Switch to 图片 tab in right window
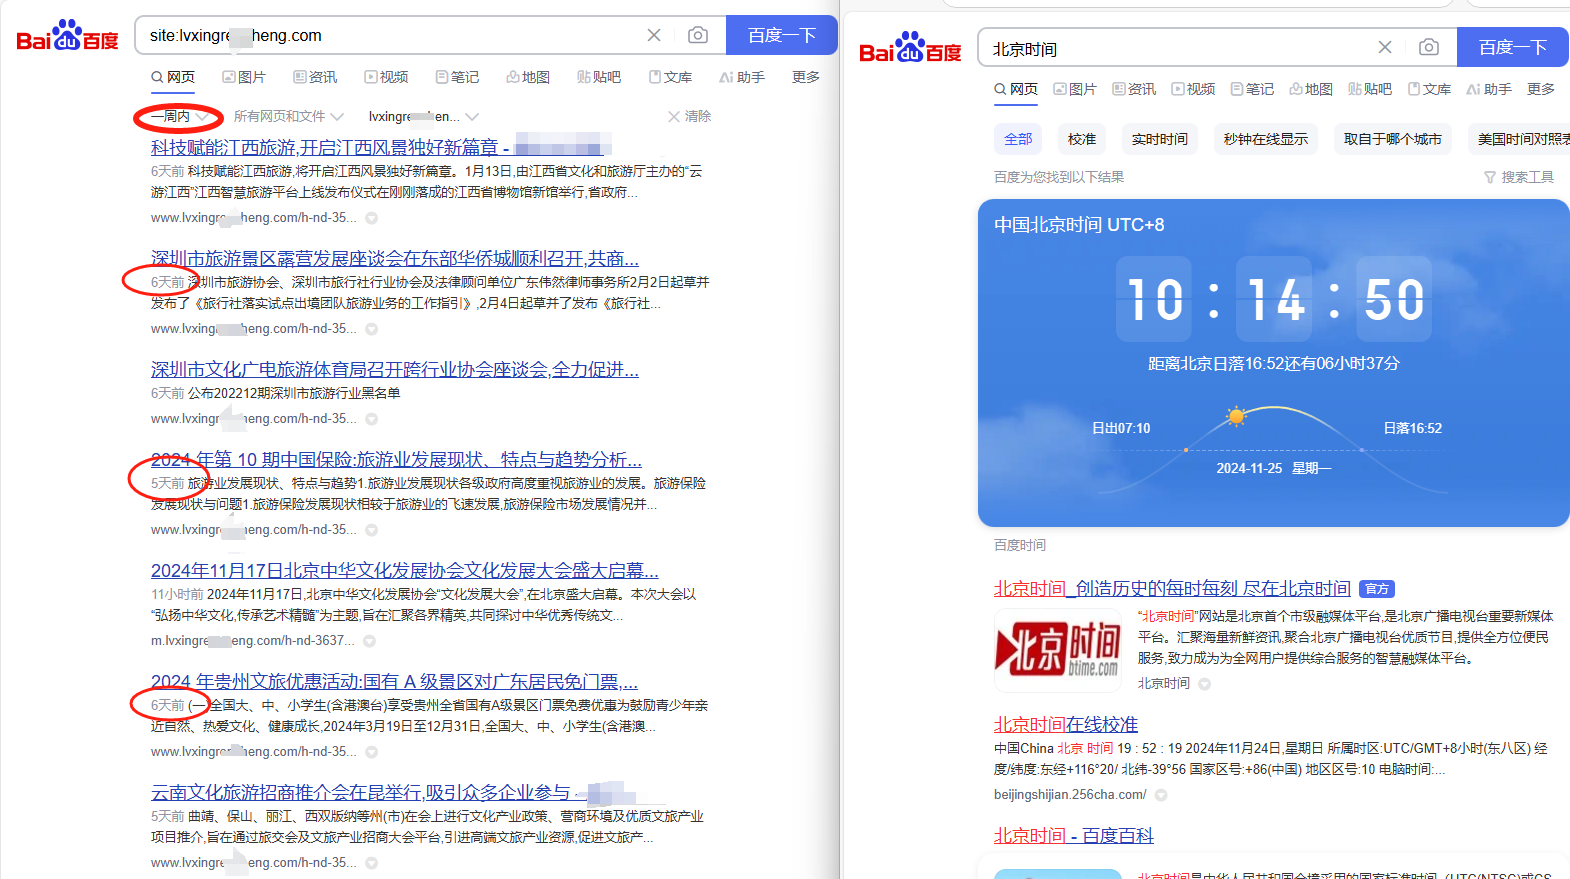1570x879 pixels. click(1075, 89)
